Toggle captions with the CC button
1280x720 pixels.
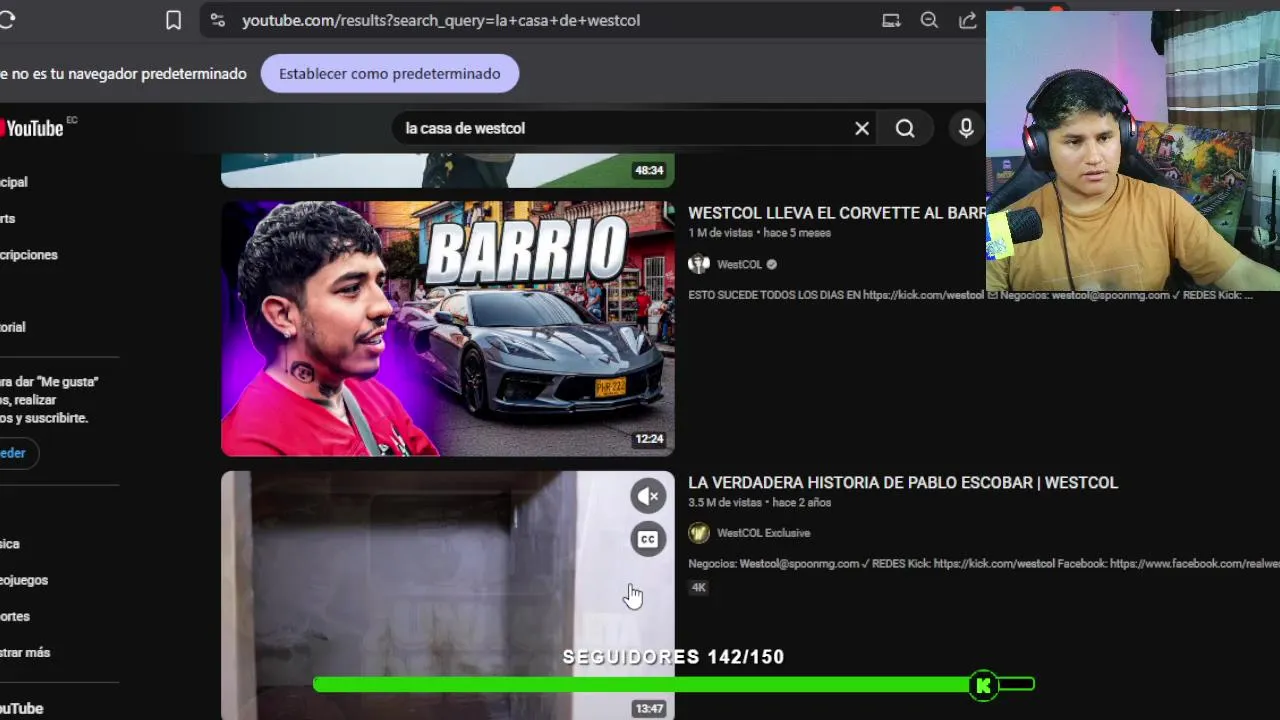pyautogui.click(x=648, y=540)
